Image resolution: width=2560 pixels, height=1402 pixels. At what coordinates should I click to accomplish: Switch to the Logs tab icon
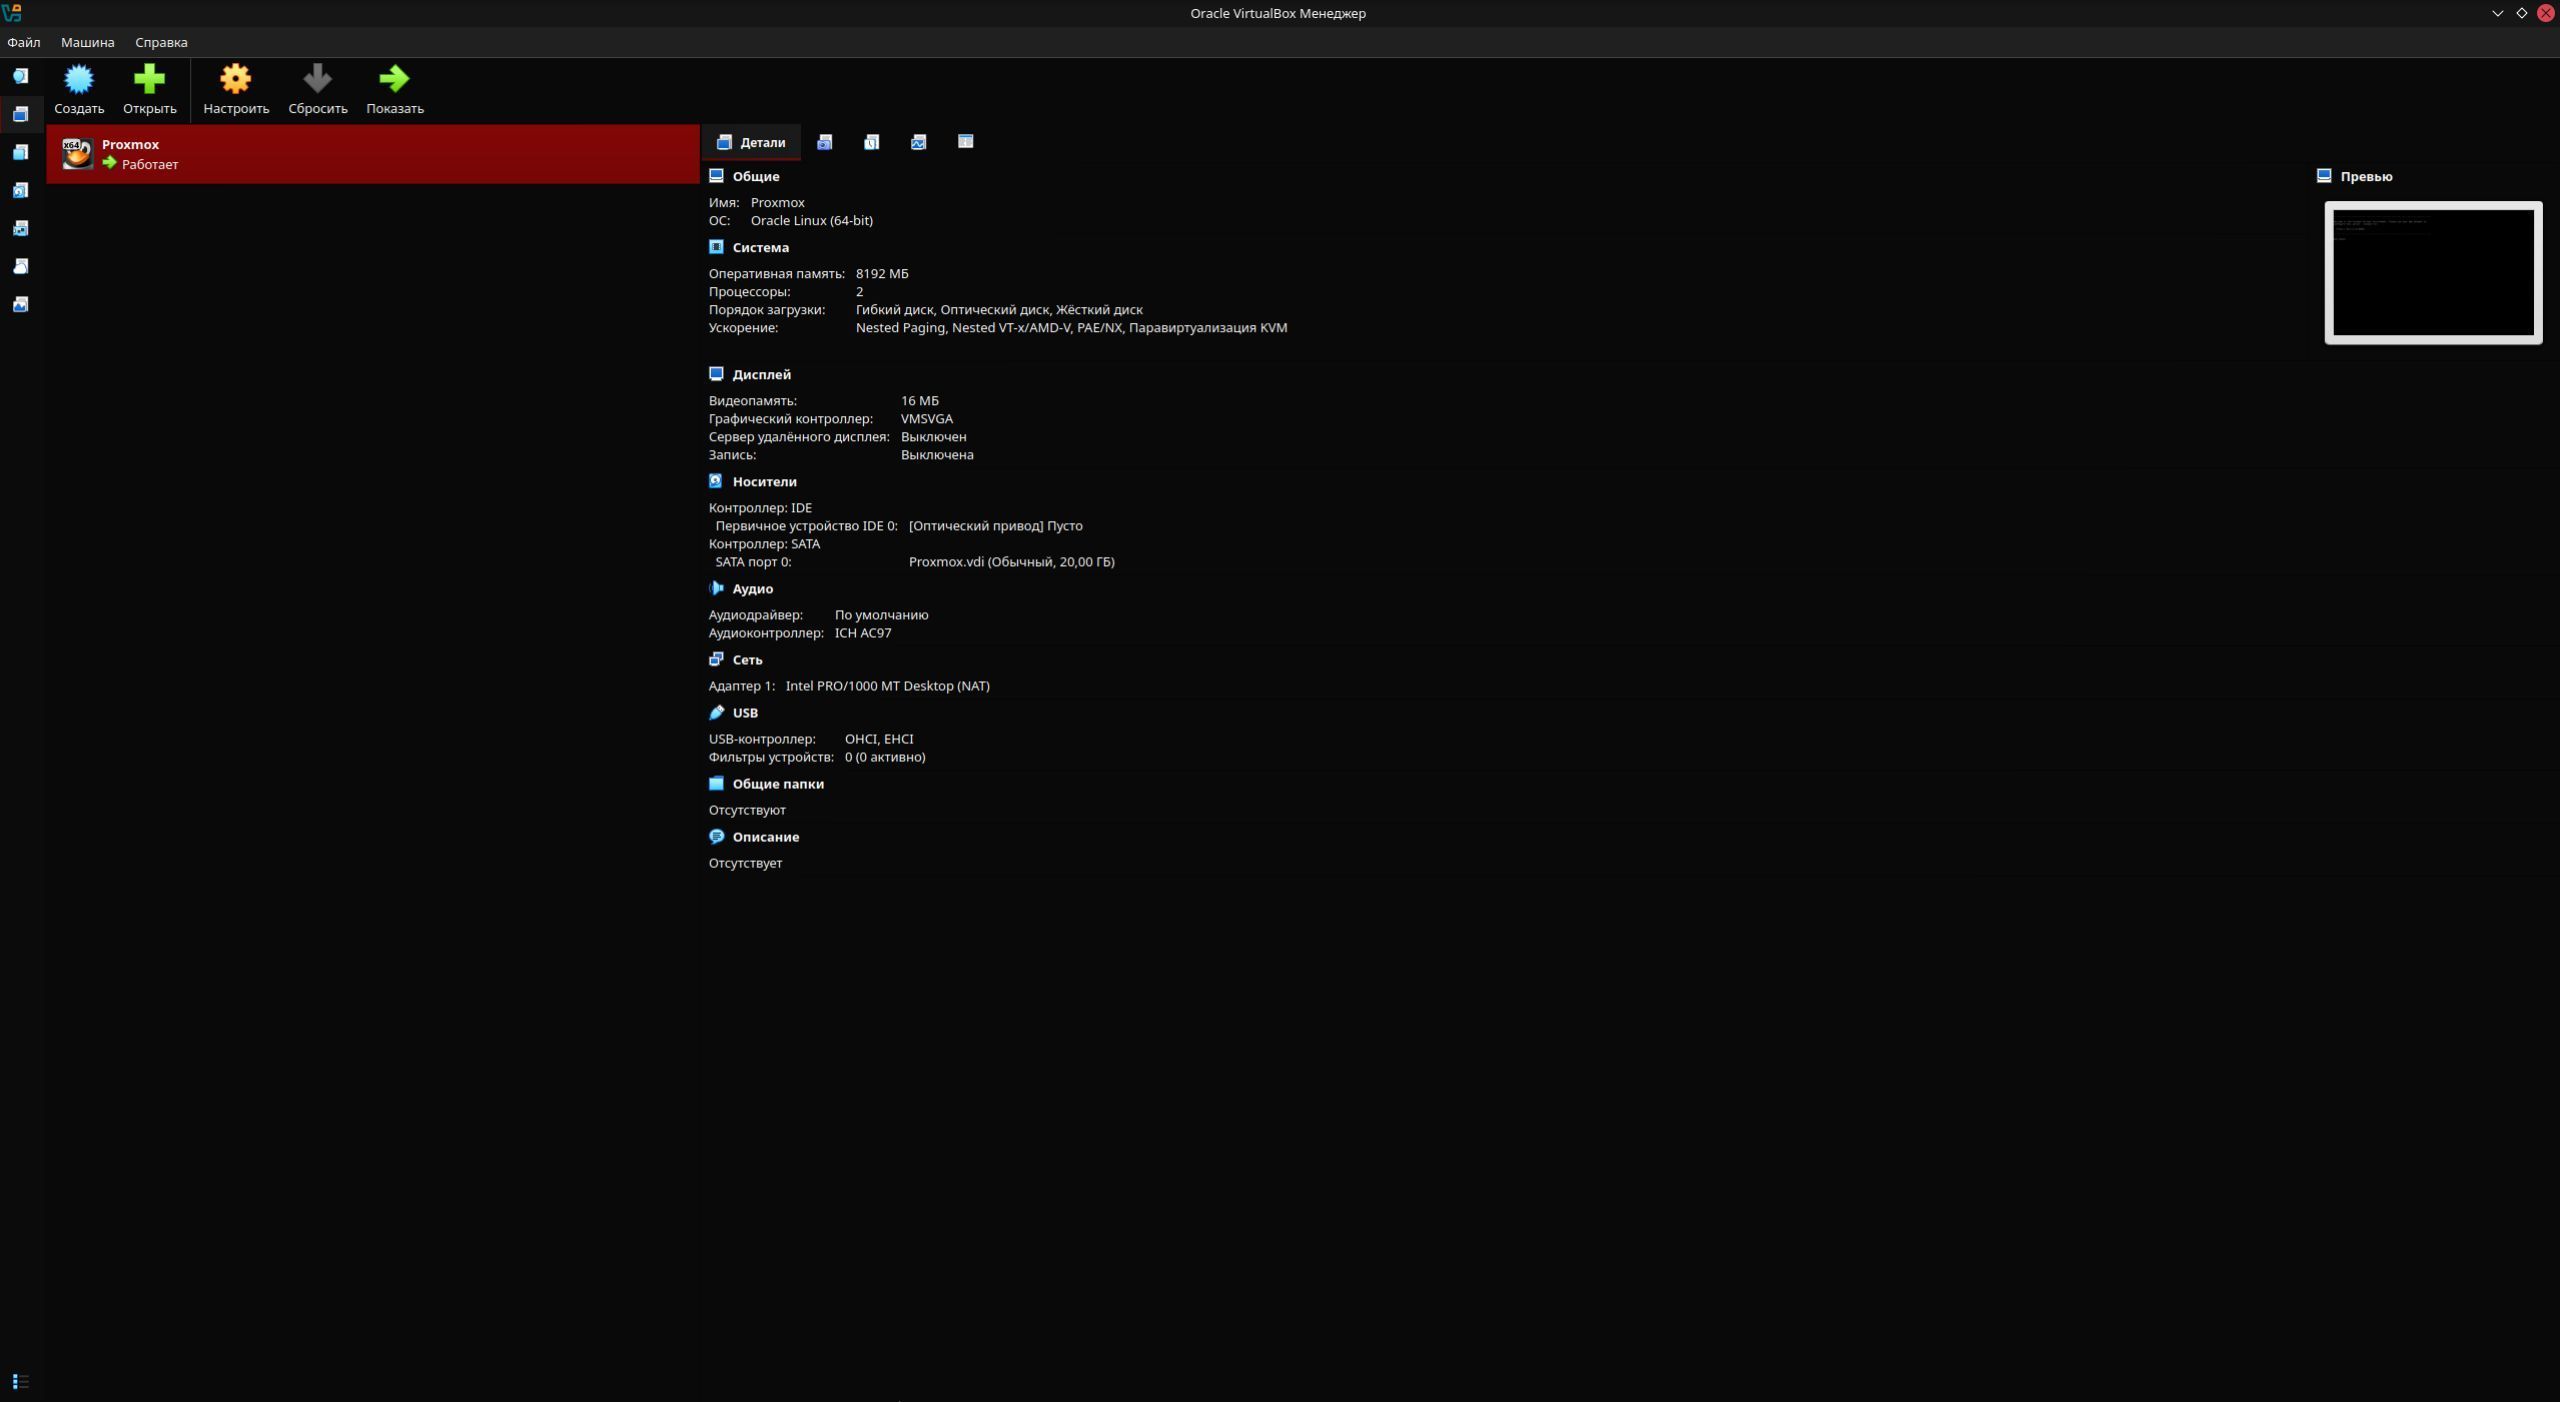(x=871, y=142)
